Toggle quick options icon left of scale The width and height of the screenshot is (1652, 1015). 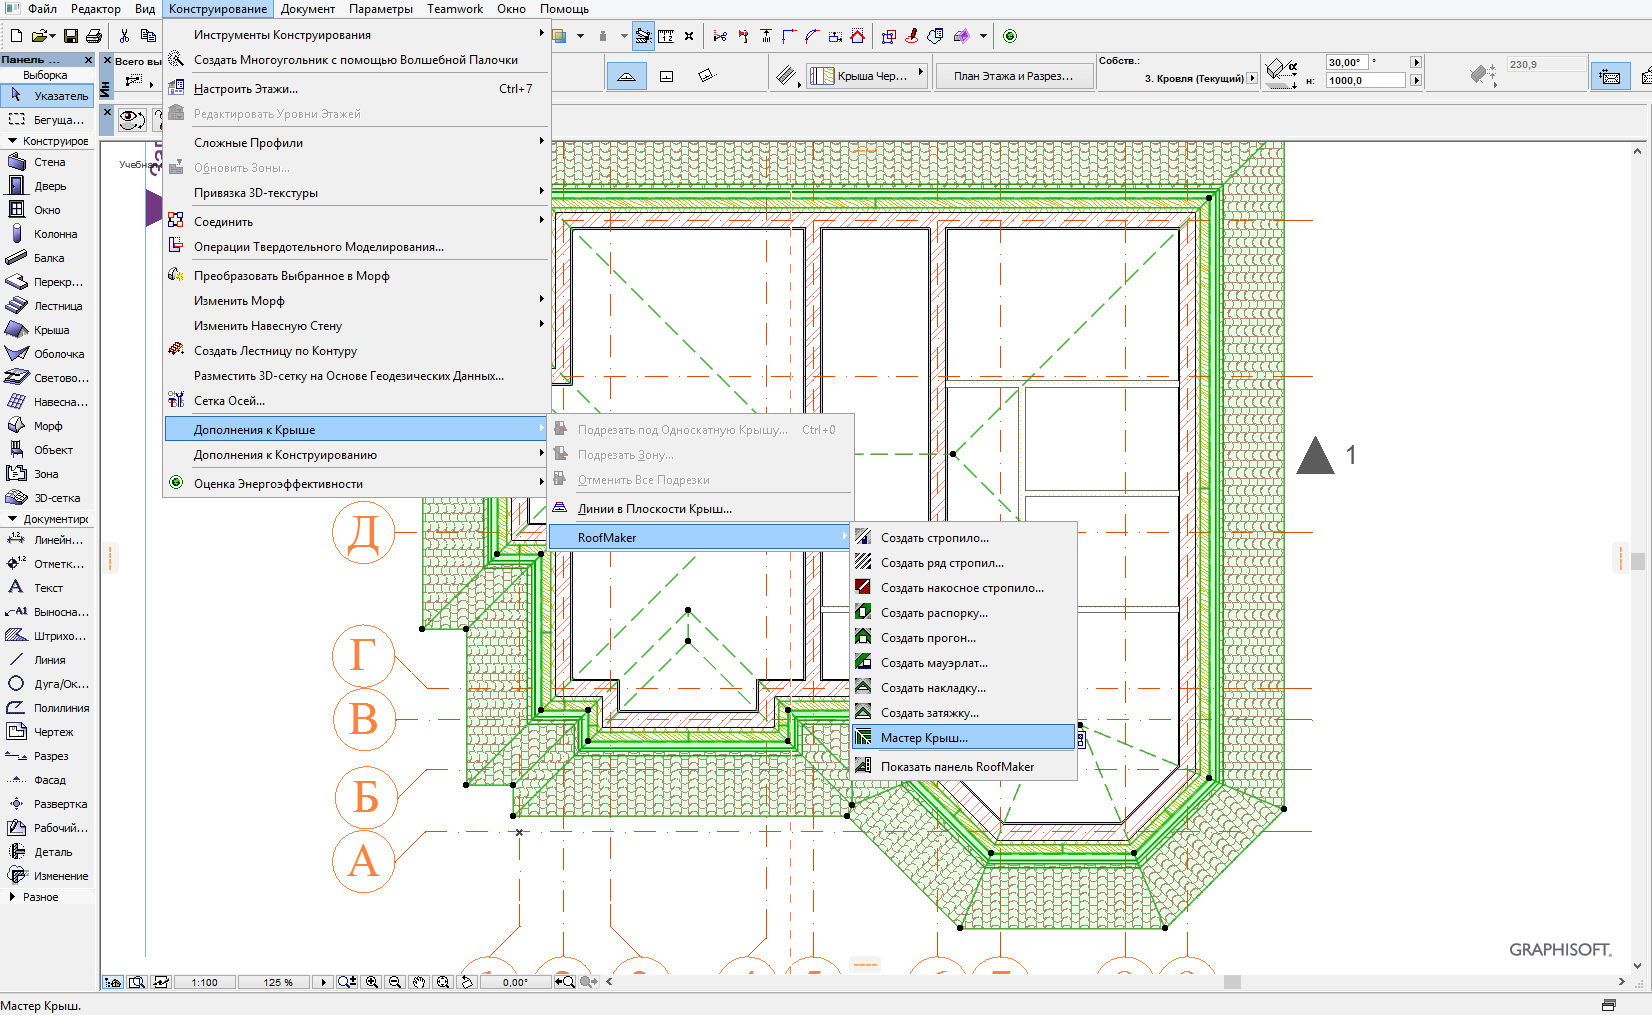113,982
